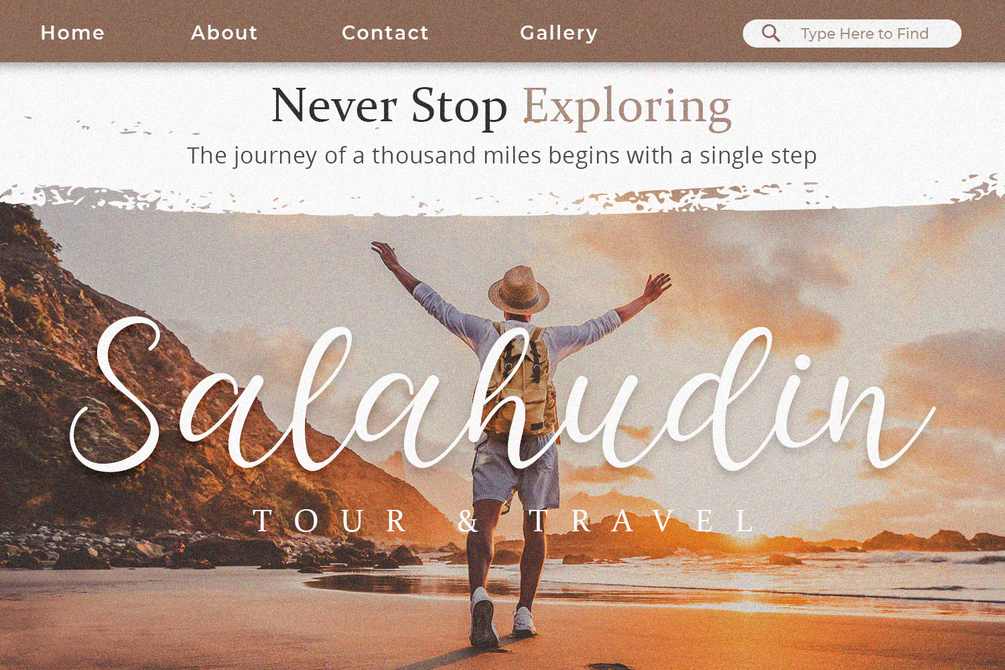Click the search magnifier icon

(771, 33)
